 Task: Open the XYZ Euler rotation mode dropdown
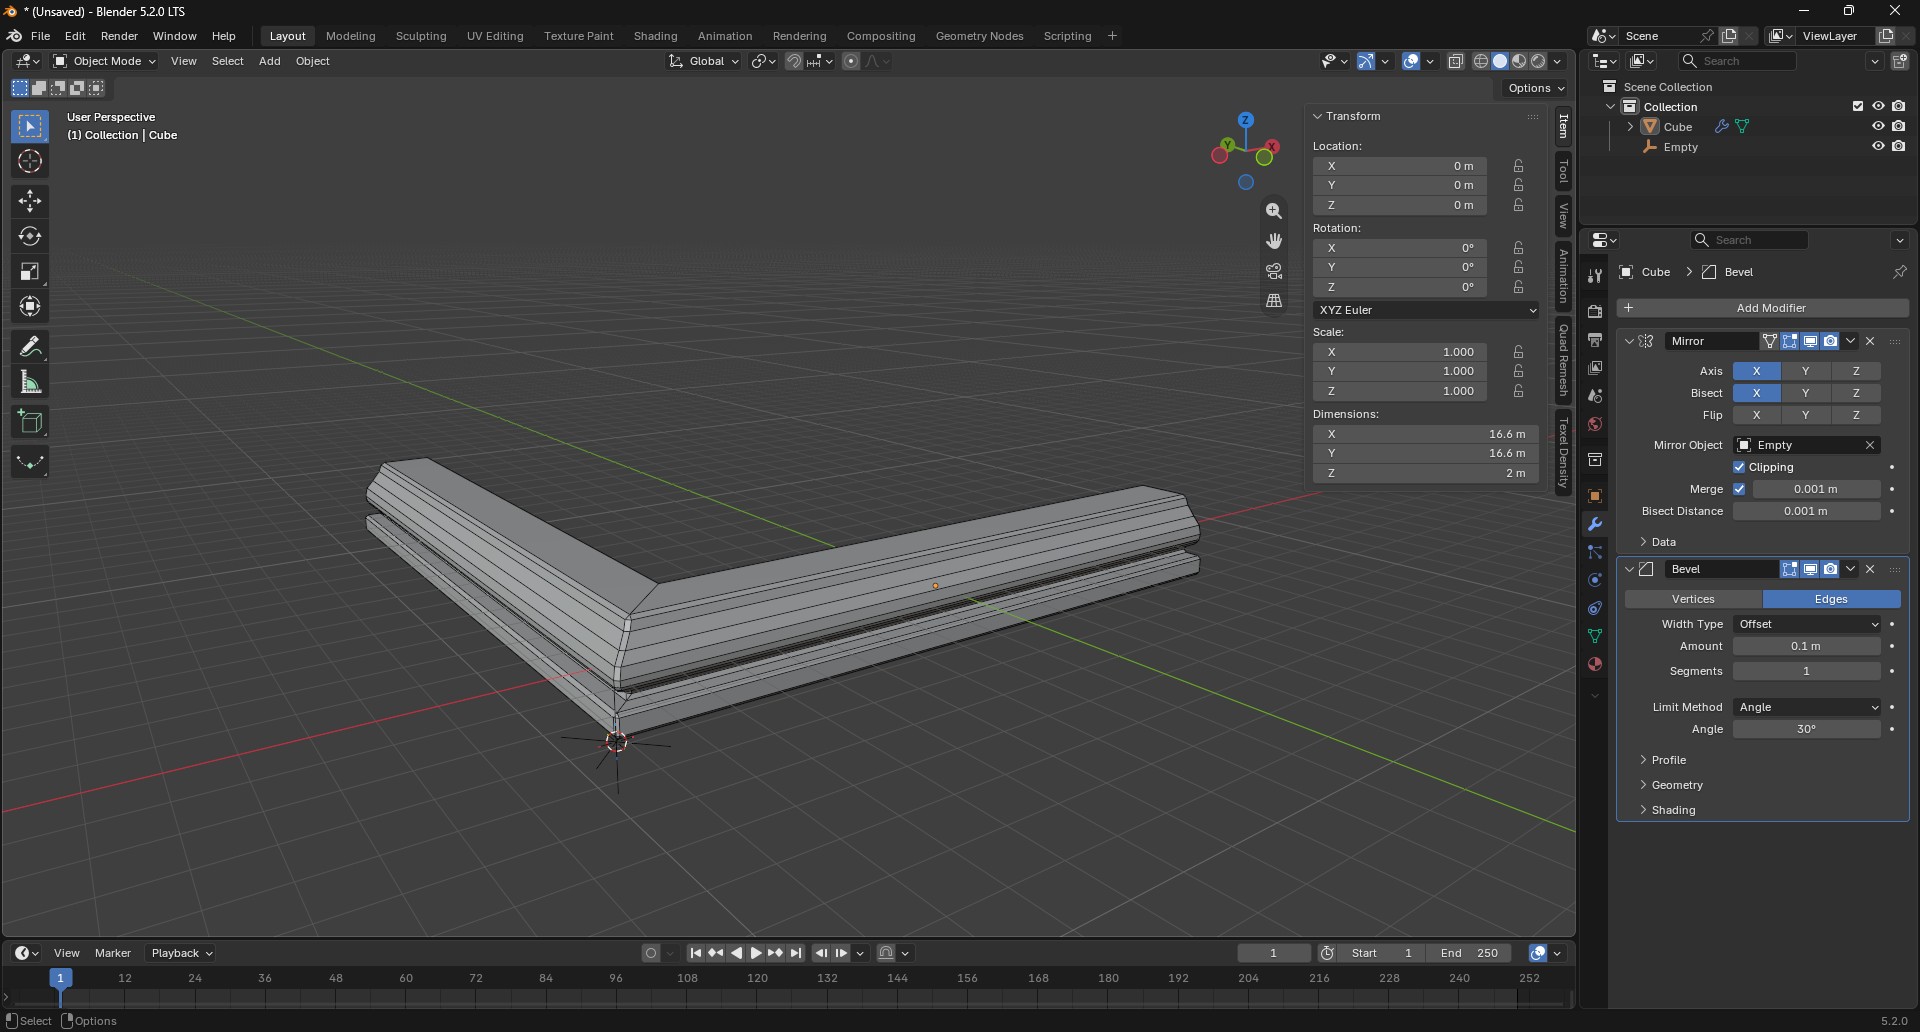tap(1426, 310)
